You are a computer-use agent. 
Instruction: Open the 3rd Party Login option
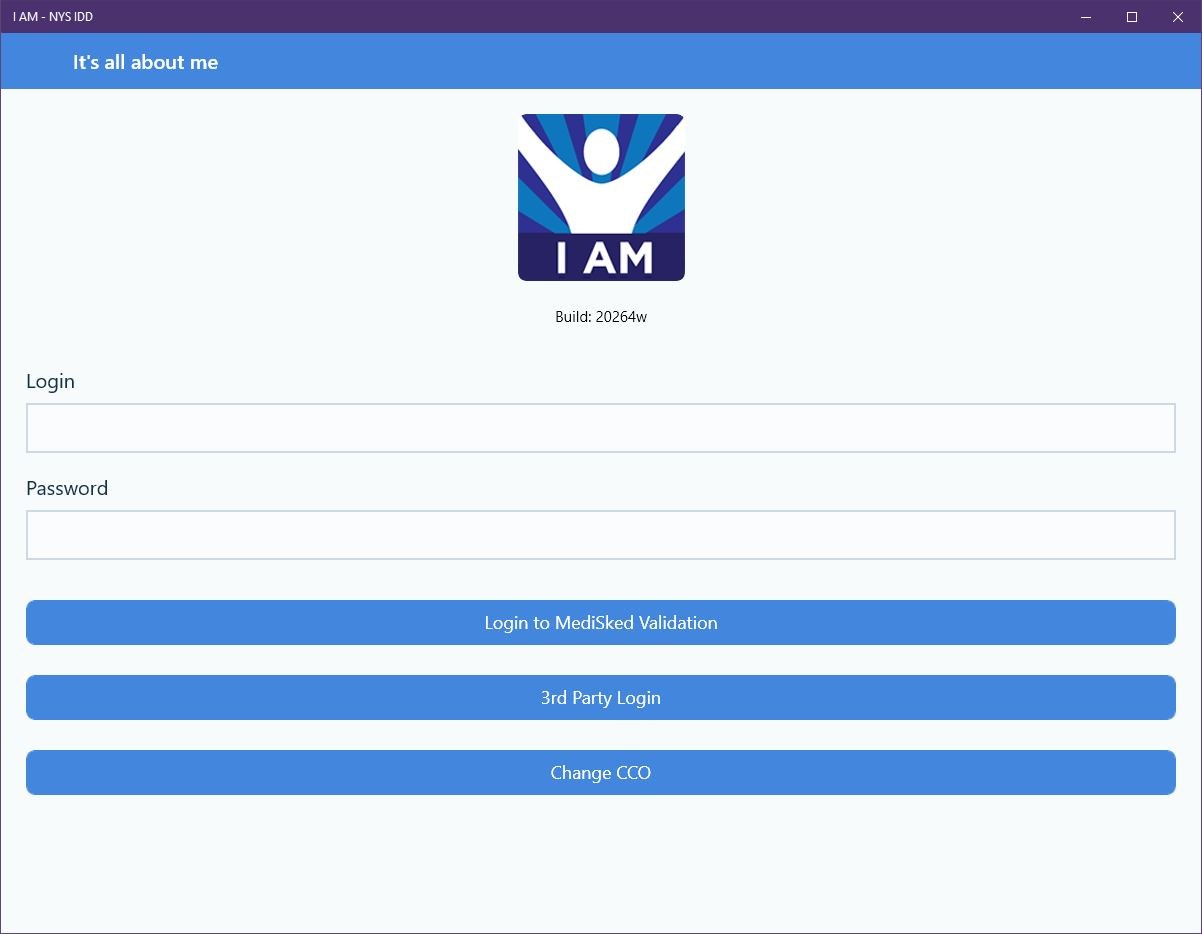click(601, 697)
